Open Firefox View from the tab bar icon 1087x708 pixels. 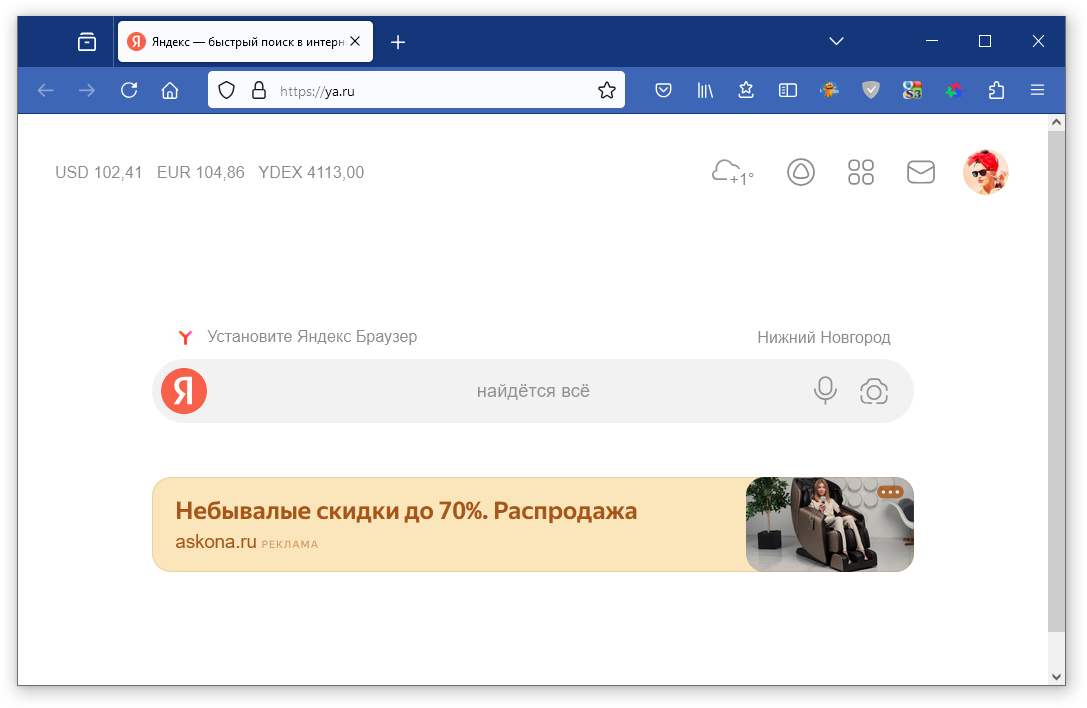[x=87, y=42]
